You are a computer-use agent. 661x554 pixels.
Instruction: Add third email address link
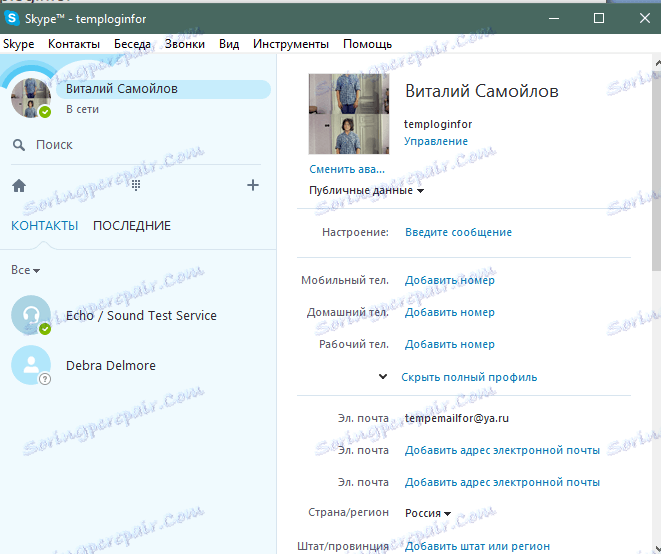pyautogui.click(x=502, y=482)
